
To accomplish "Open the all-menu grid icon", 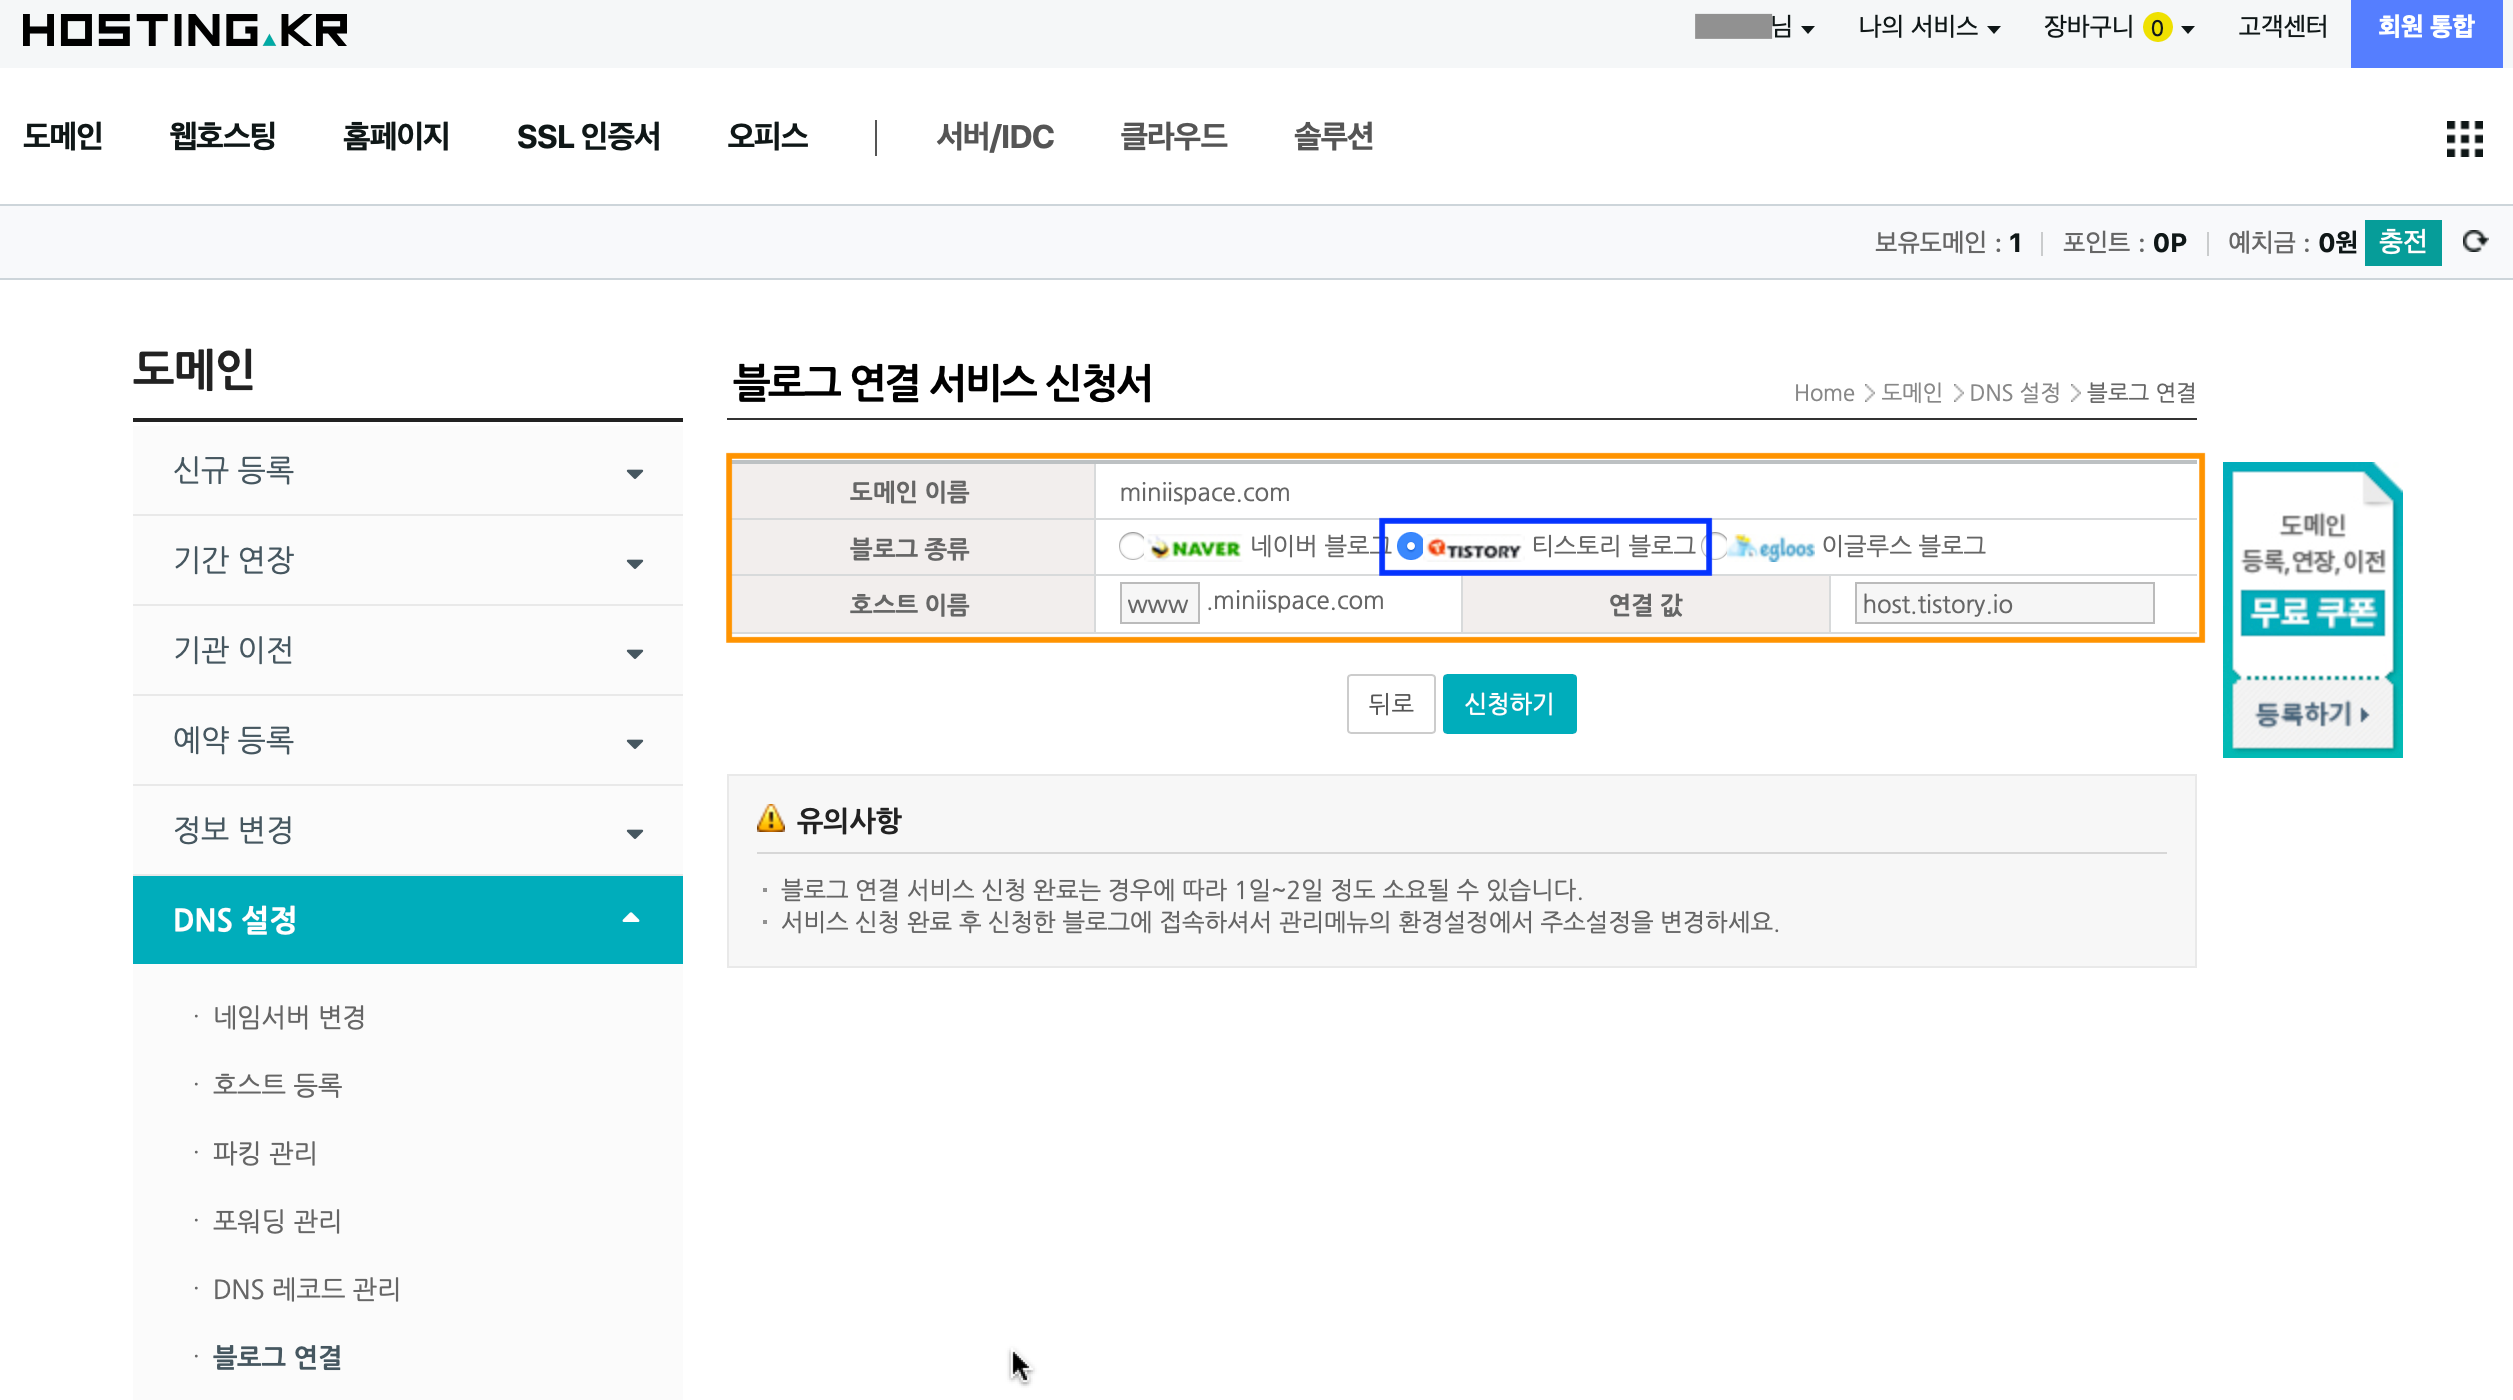I will (2464, 139).
